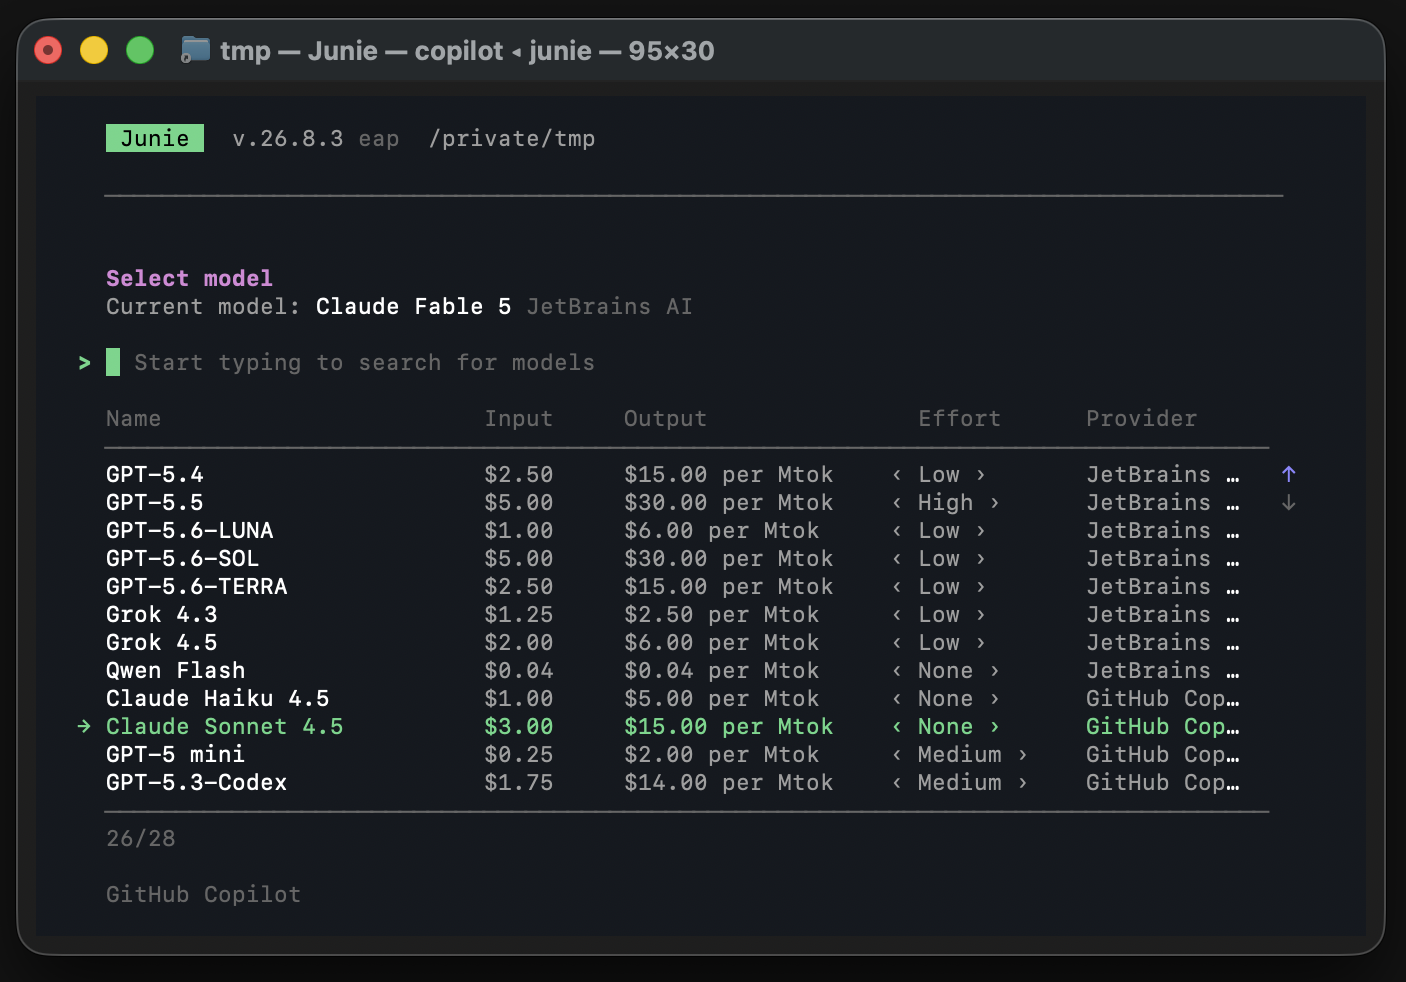The height and width of the screenshot is (982, 1406).
Task: Select the GPT-5.3-Codex model
Action: point(197,783)
